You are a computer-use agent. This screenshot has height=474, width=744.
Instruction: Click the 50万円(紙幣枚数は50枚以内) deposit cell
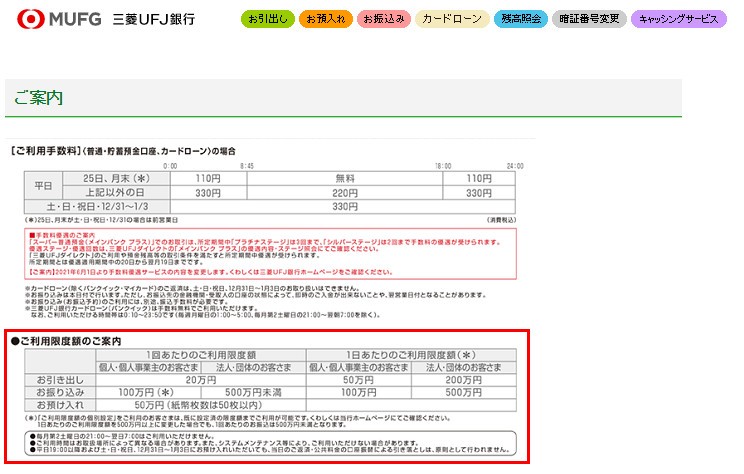coord(201,405)
